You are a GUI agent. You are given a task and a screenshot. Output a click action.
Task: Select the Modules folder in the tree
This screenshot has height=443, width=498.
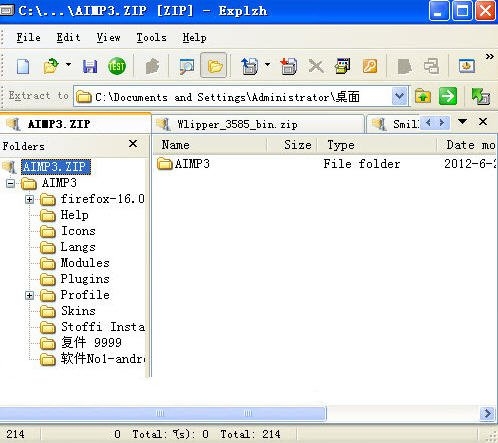pyautogui.click(x=85, y=263)
